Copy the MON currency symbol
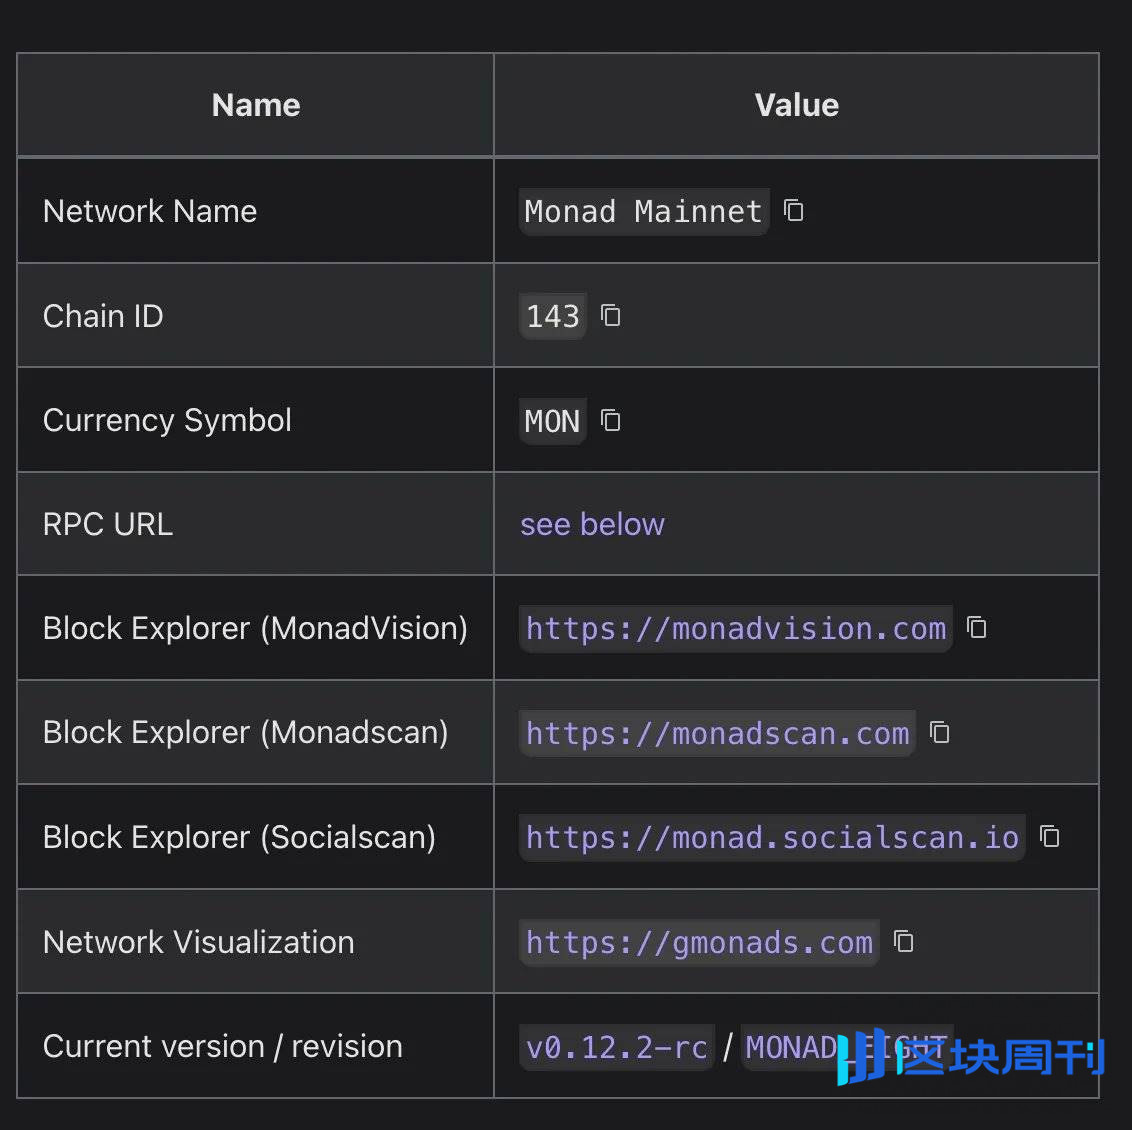The width and height of the screenshot is (1132, 1130). pyautogui.click(x=611, y=421)
